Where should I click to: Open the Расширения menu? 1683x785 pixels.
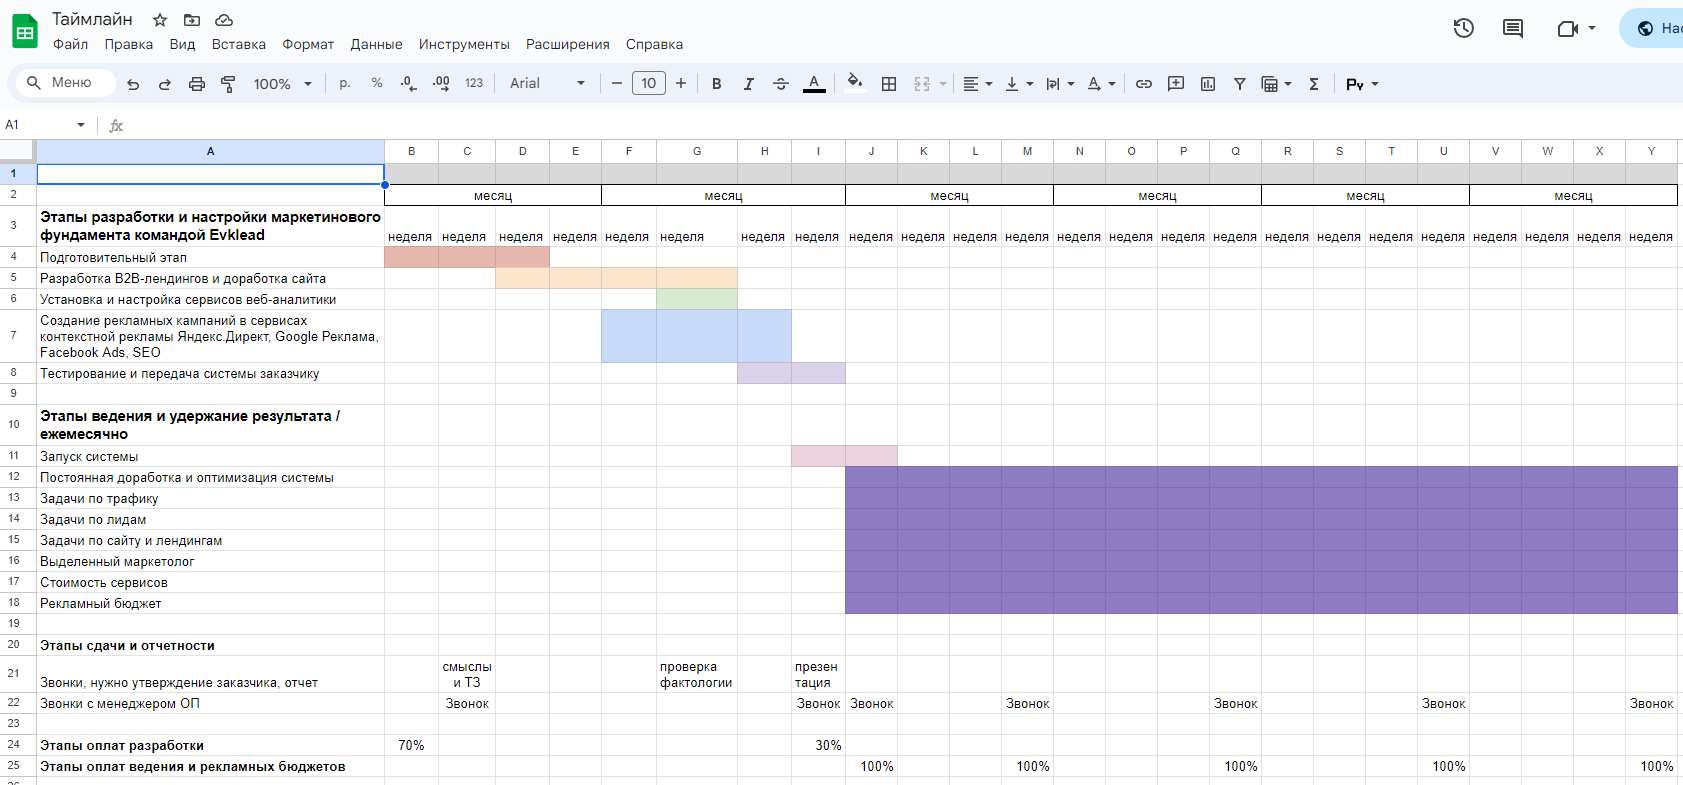567,44
